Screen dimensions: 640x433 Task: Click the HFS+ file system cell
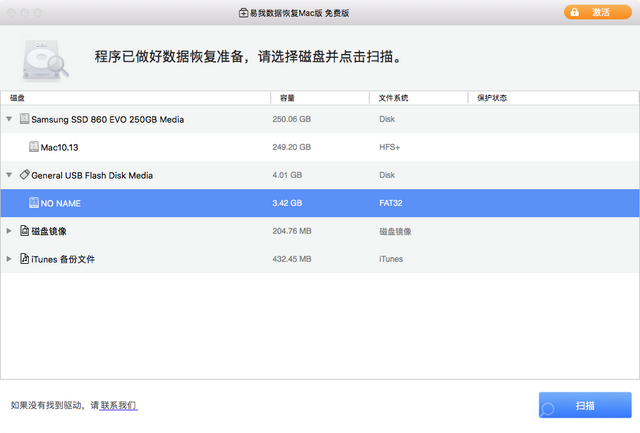pos(389,147)
